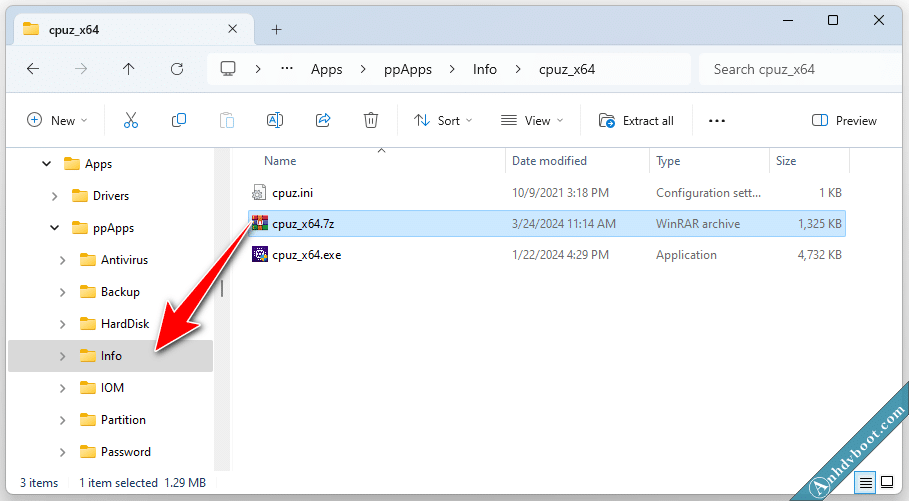The width and height of the screenshot is (909, 501).
Task: Sort by Date modified column header
Action: [x=549, y=161]
